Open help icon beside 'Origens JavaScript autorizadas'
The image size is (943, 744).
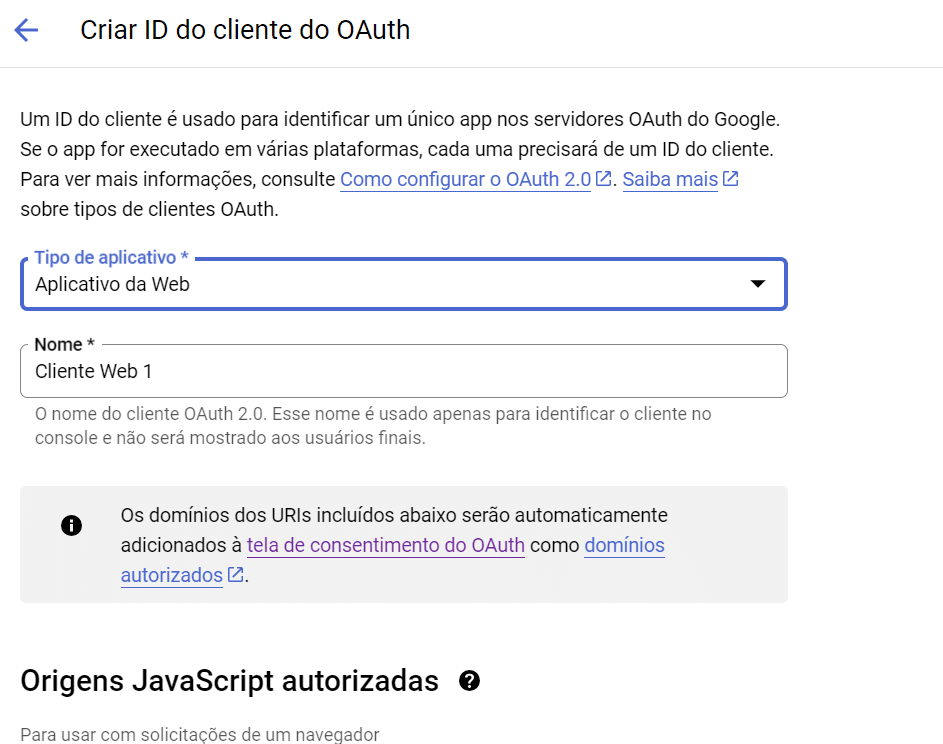469,681
